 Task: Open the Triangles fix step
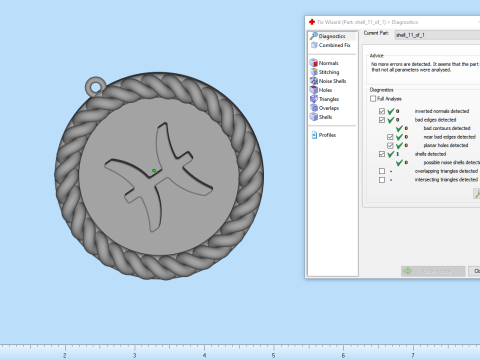[325, 99]
